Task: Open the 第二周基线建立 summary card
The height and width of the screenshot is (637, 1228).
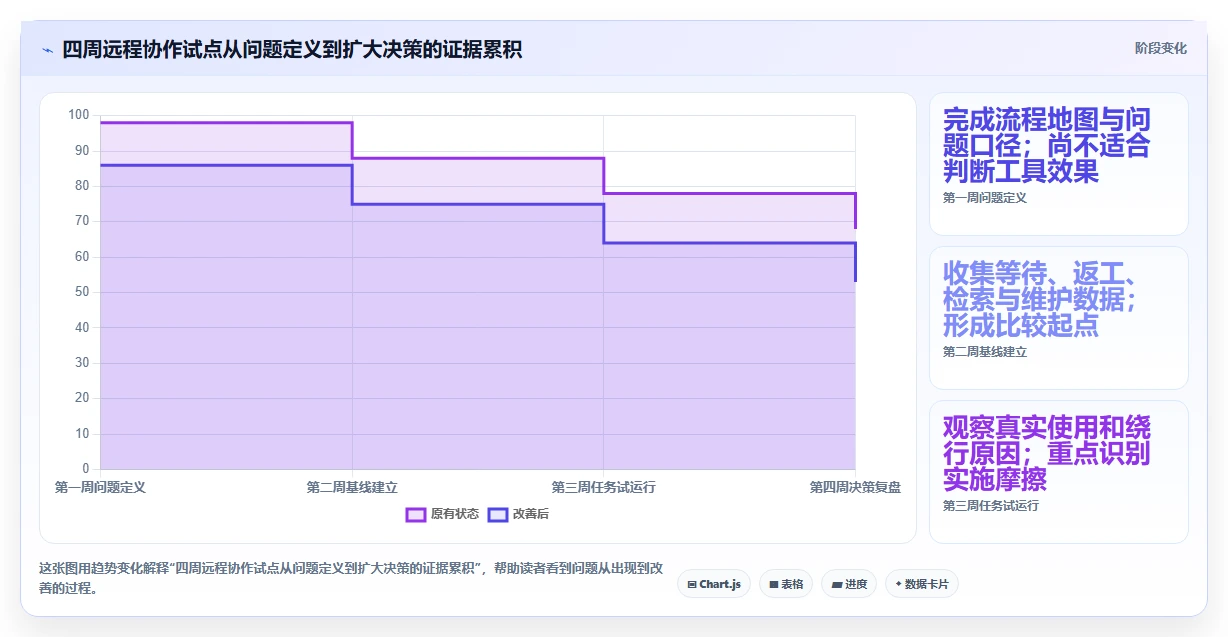Action: [1058, 318]
